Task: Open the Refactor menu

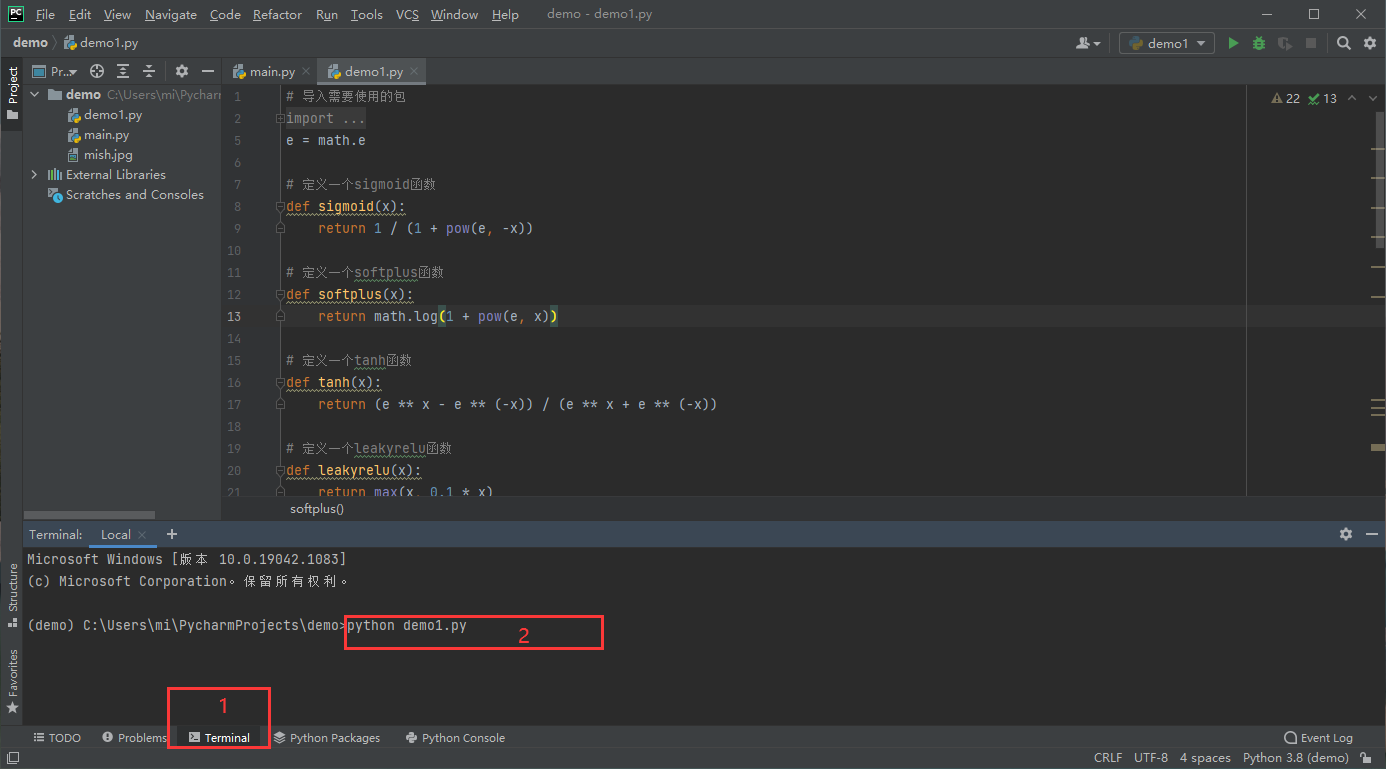Action: (277, 14)
